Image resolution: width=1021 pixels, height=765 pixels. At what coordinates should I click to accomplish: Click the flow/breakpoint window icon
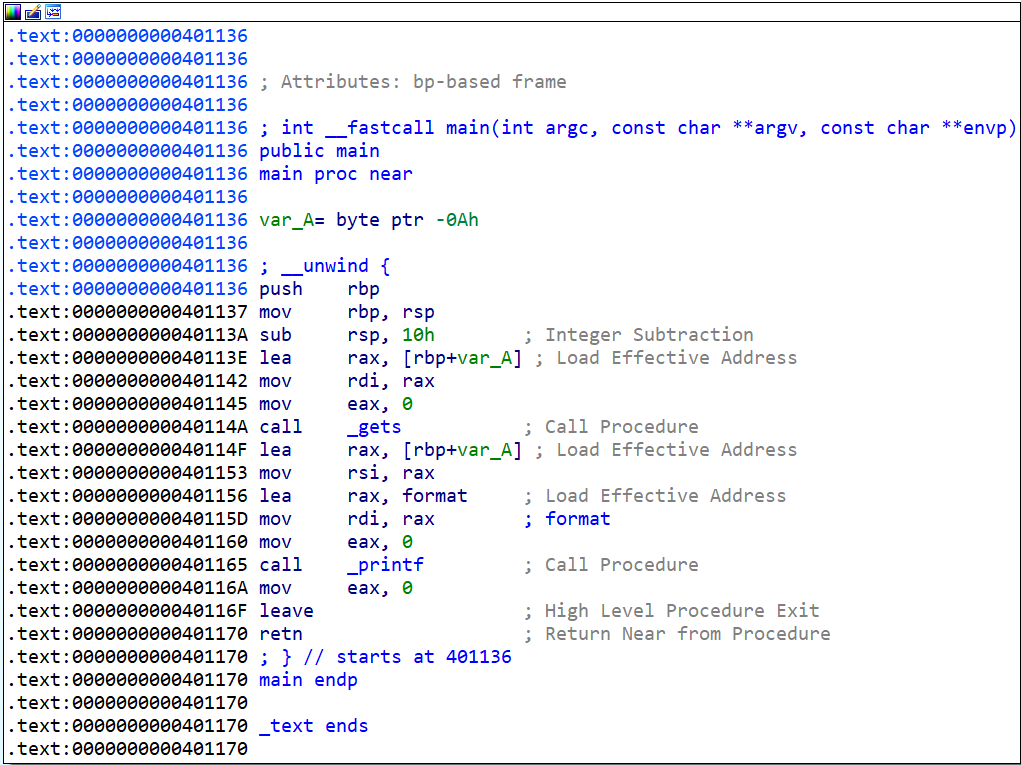pyautogui.click(x=53, y=11)
